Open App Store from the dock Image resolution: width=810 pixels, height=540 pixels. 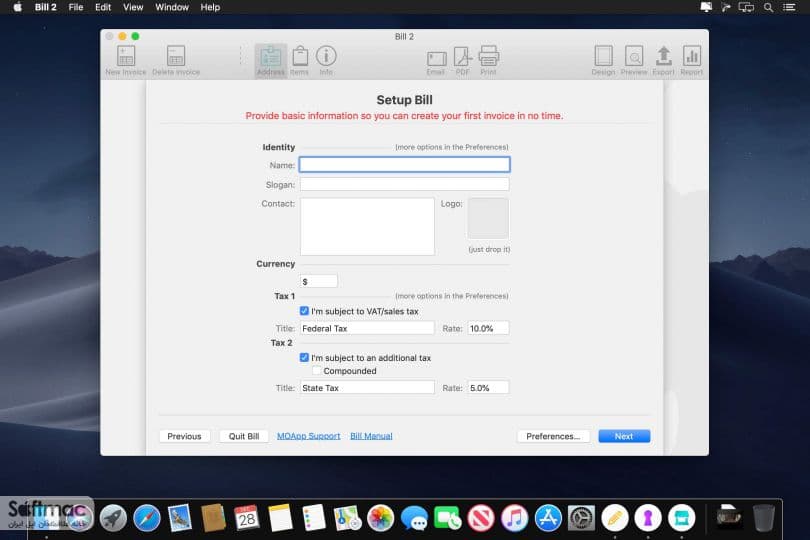[548, 518]
